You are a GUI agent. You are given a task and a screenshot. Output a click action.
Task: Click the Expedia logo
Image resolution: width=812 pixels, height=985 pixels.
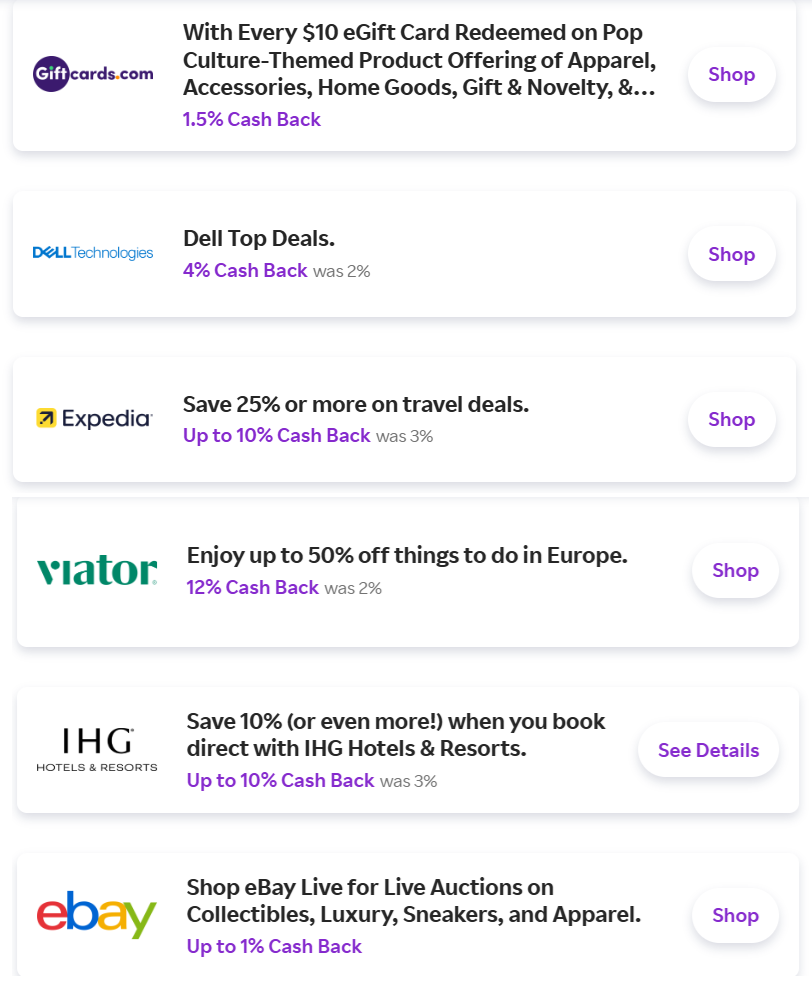(93, 418)
